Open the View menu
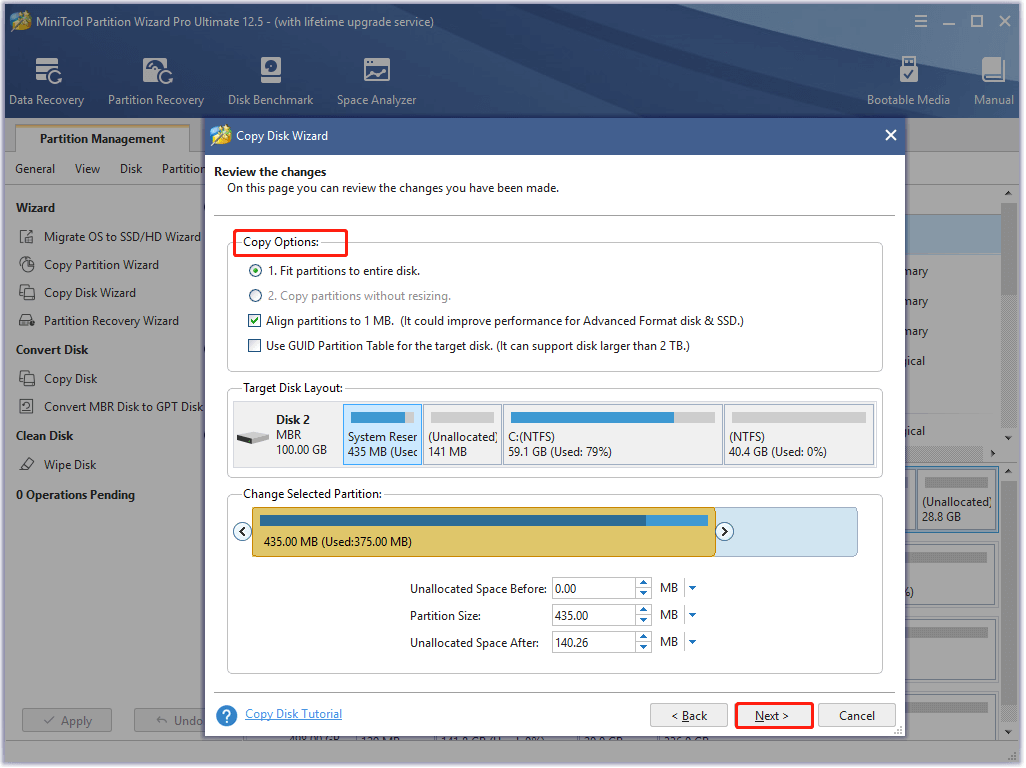Screen dimensions: 1026x768 [x=87, y=169]
